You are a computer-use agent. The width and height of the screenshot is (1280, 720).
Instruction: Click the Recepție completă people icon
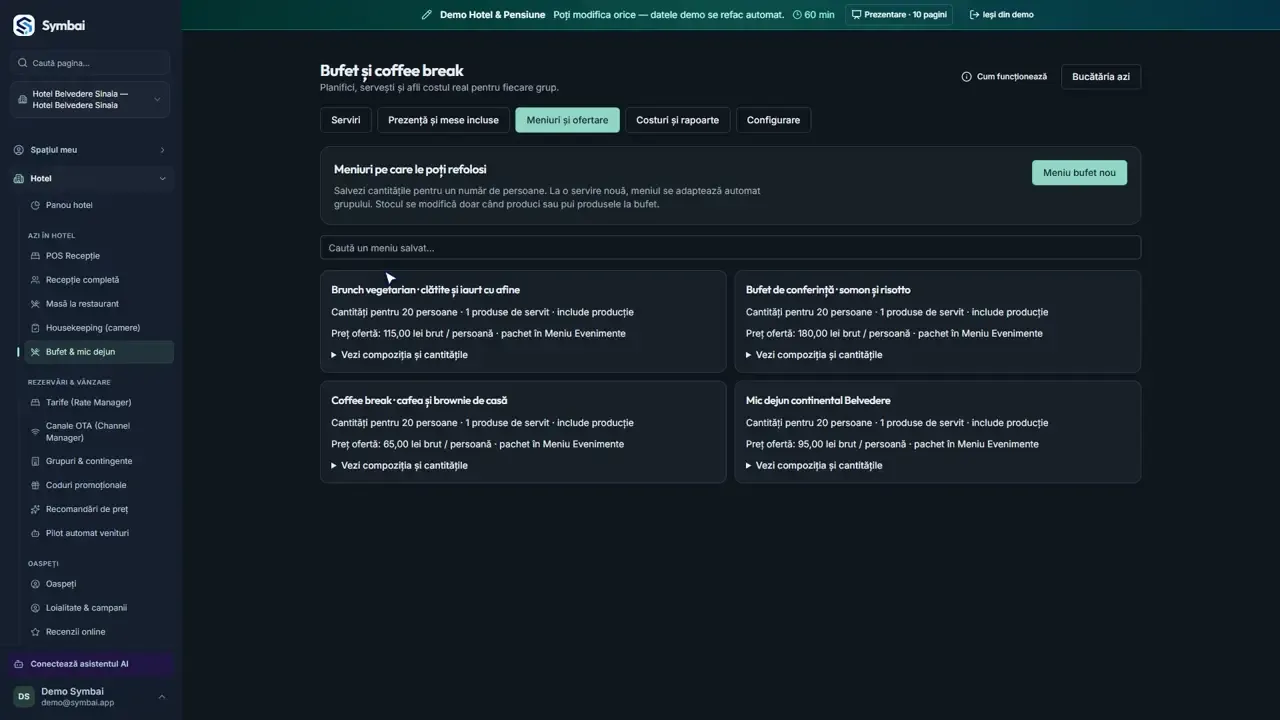point(36,280)
